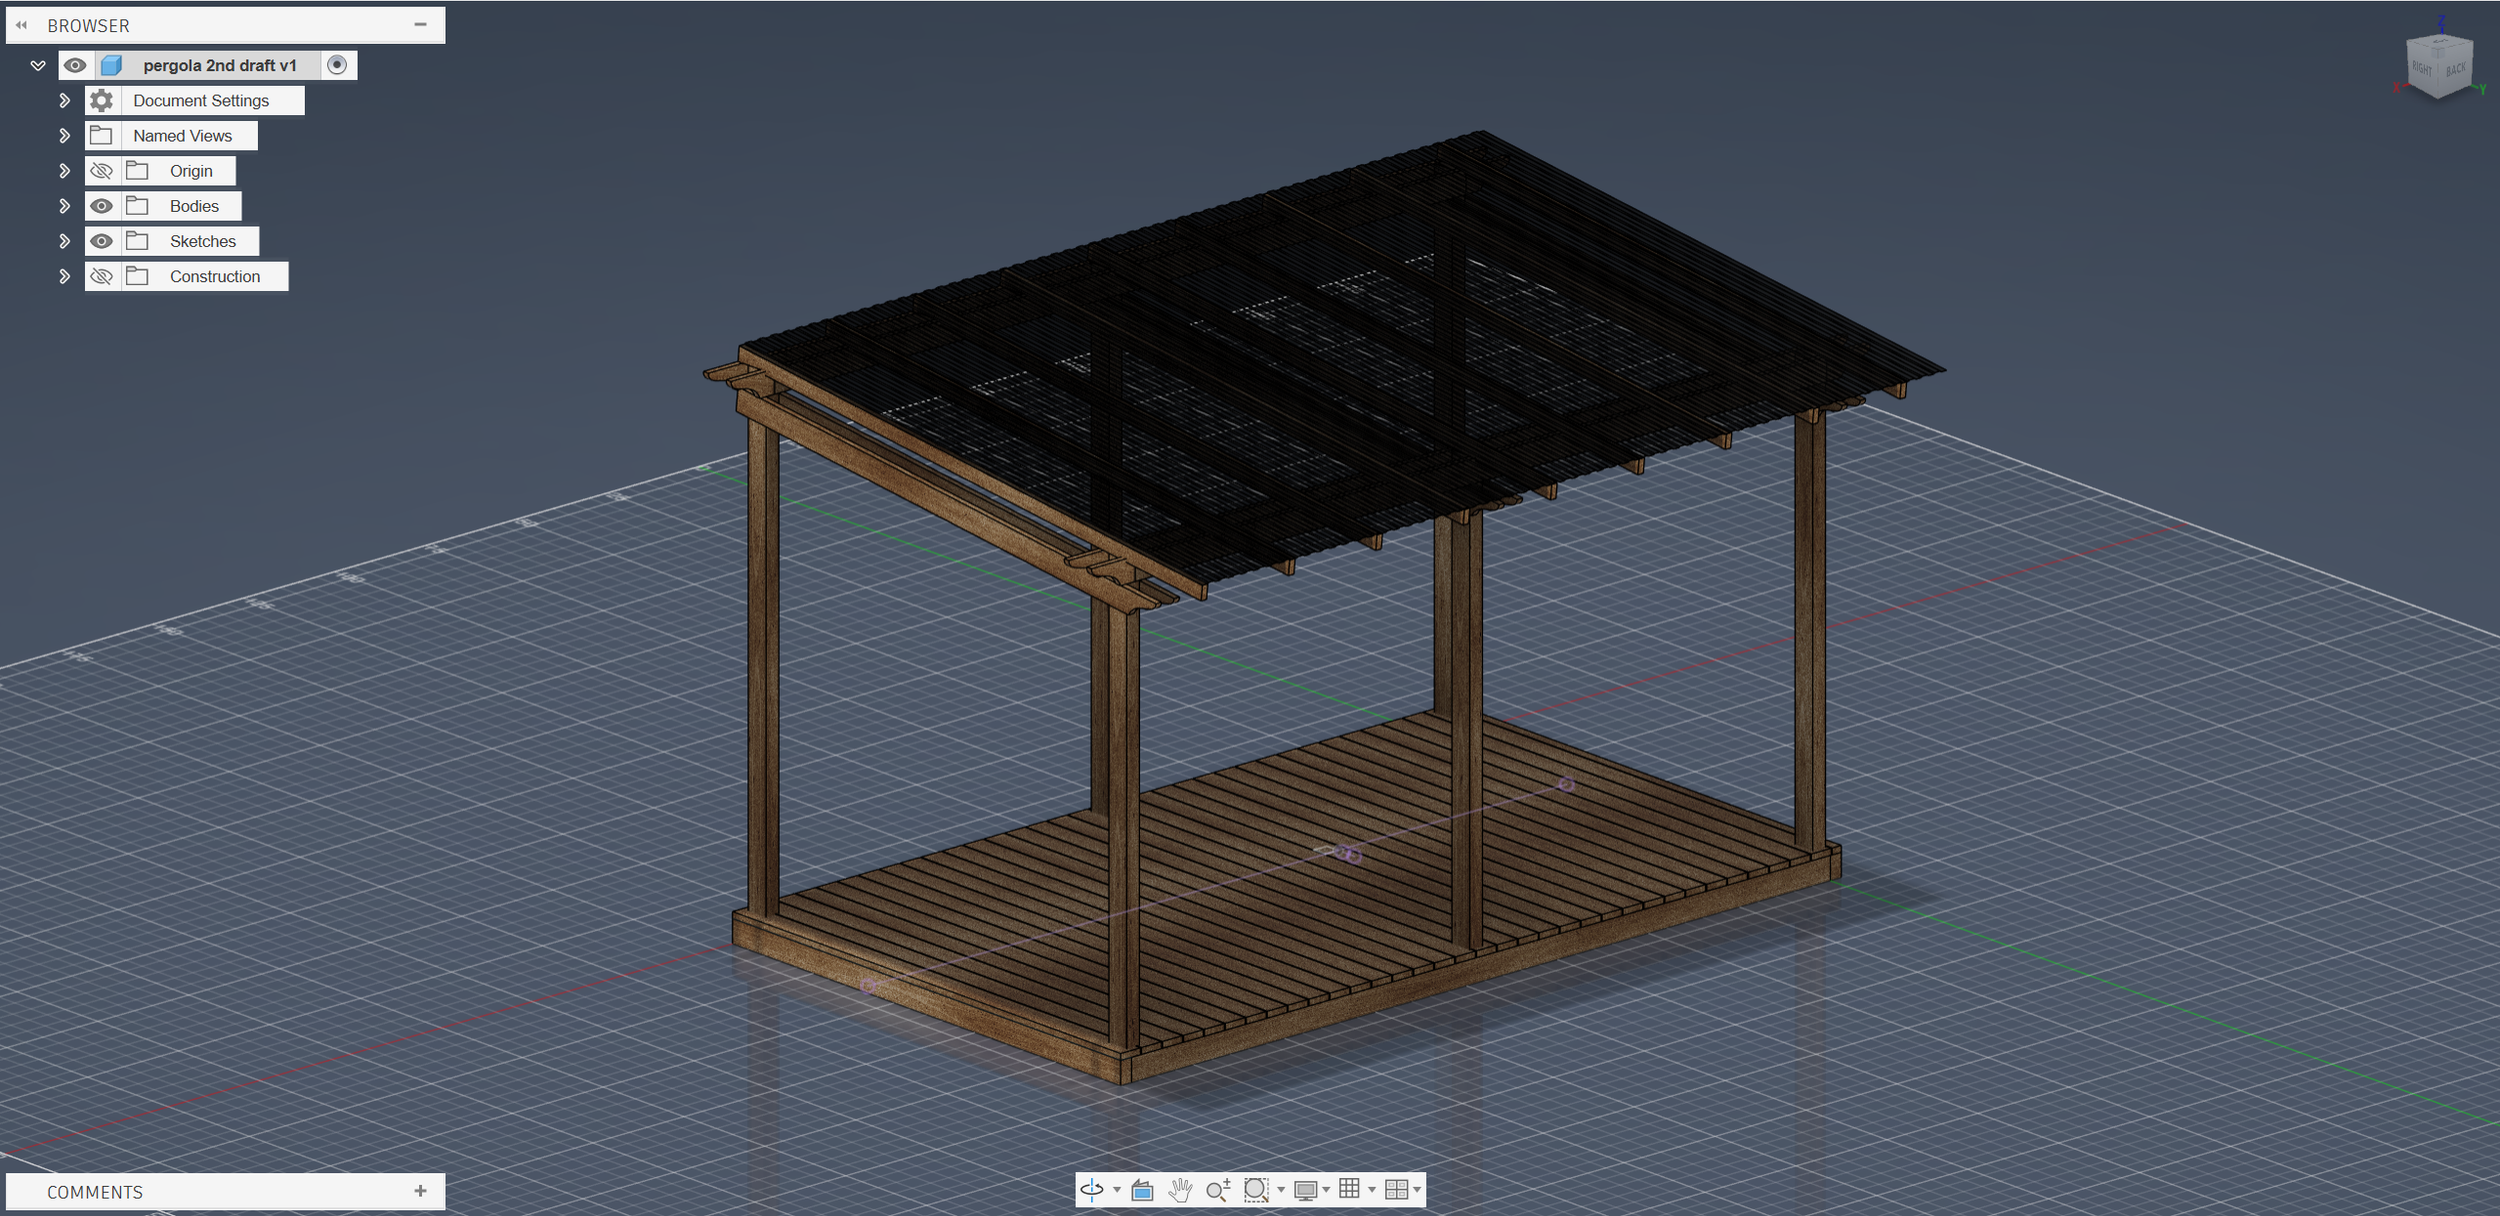The height and width of the screenshot is (1216, 2500).
Task: Expand Comments panel with plus button
Action: coord(421,1190)
